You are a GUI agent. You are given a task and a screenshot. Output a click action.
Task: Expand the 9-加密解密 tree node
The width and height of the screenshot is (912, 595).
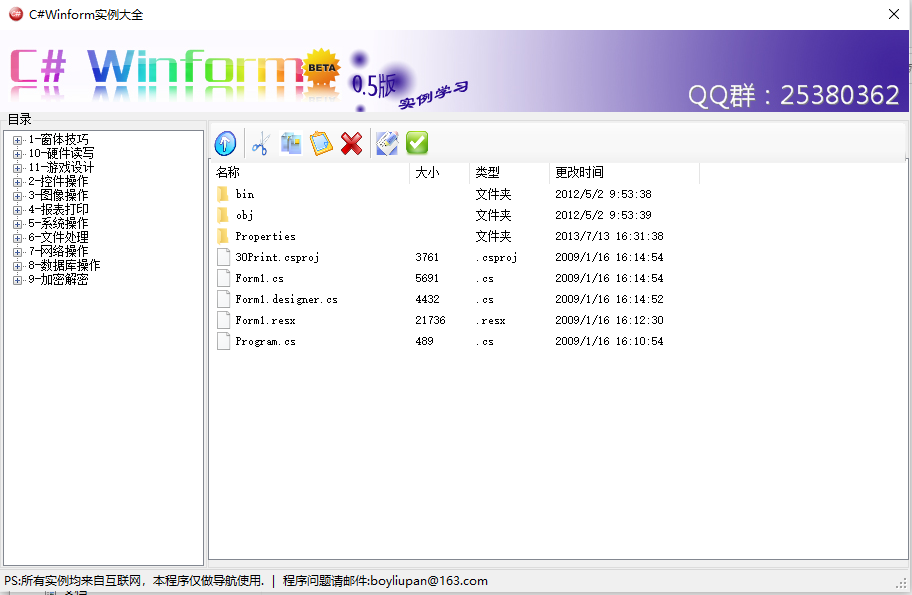(x=17, y=280)
